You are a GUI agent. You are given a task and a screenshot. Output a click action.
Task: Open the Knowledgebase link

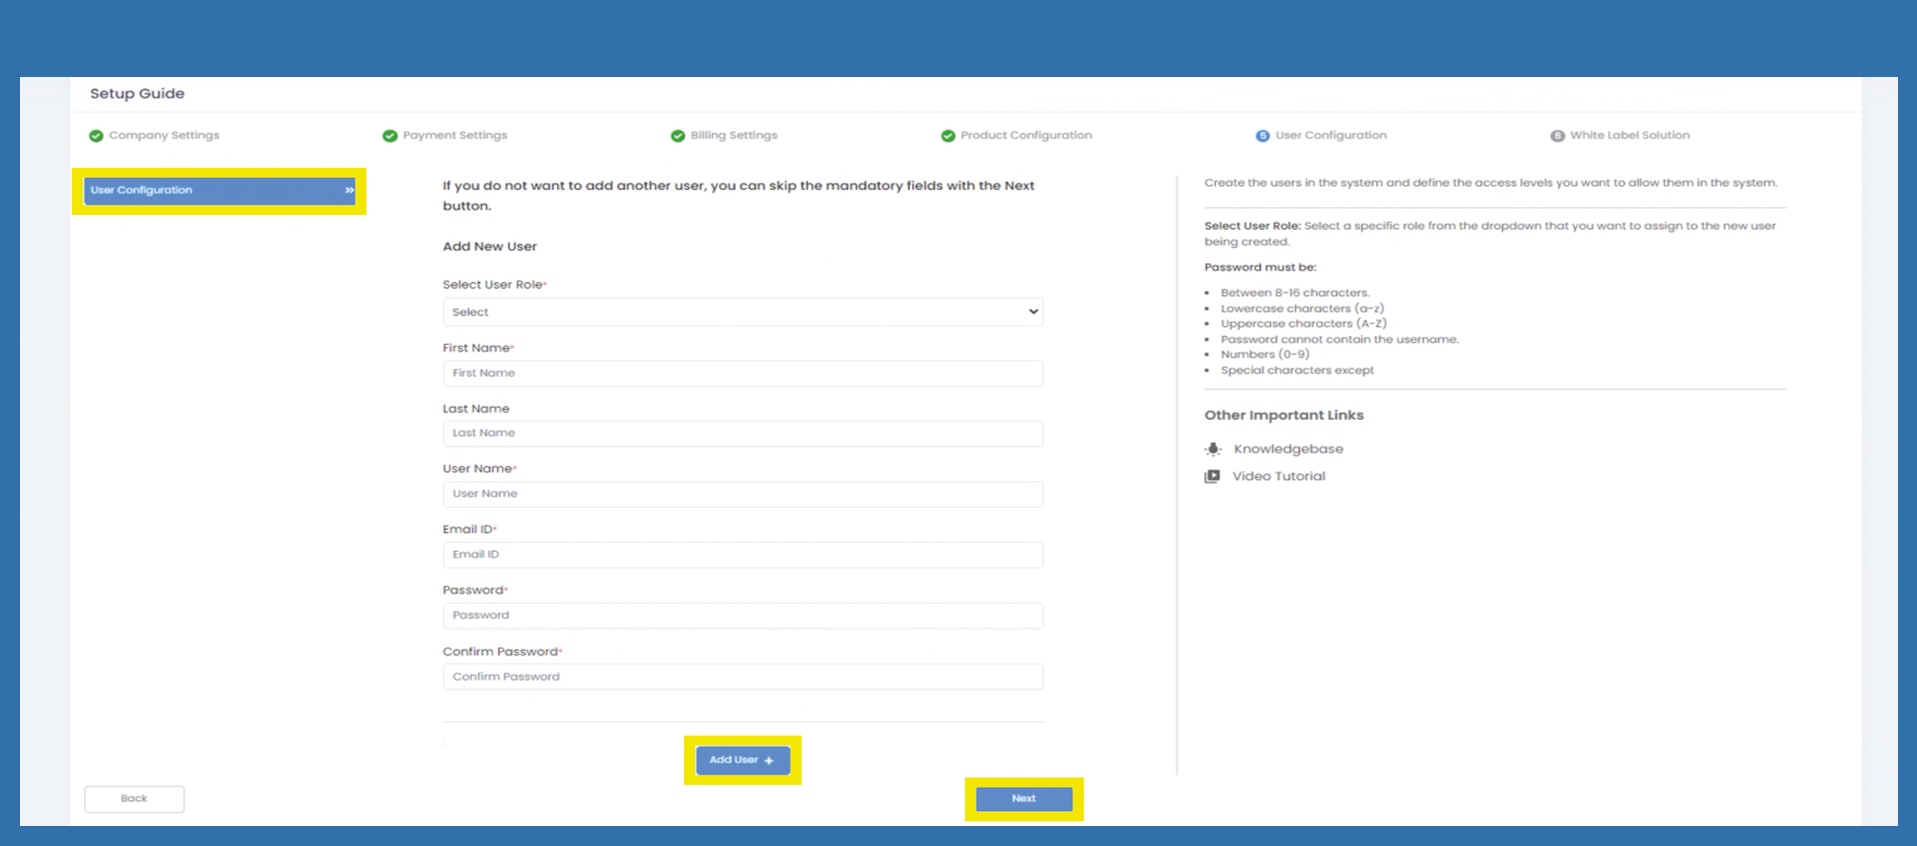1288,449
